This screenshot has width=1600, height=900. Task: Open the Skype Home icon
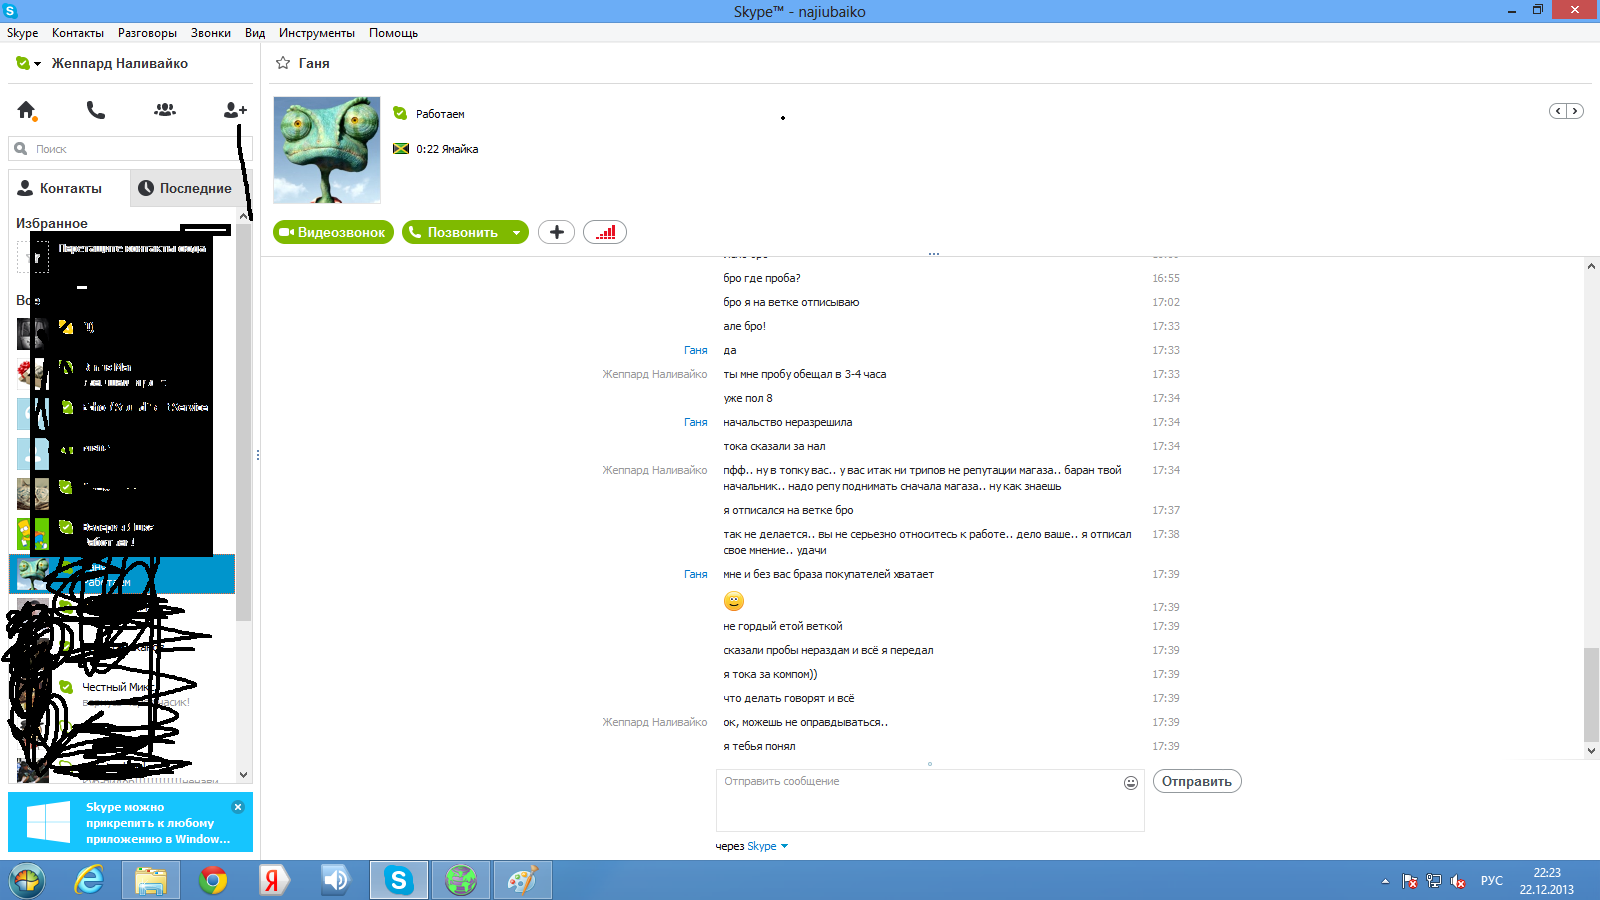(27, 110)
